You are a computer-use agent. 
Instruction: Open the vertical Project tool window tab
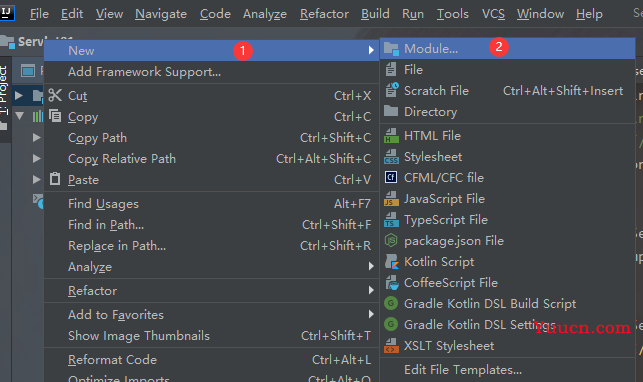(4, 92)
